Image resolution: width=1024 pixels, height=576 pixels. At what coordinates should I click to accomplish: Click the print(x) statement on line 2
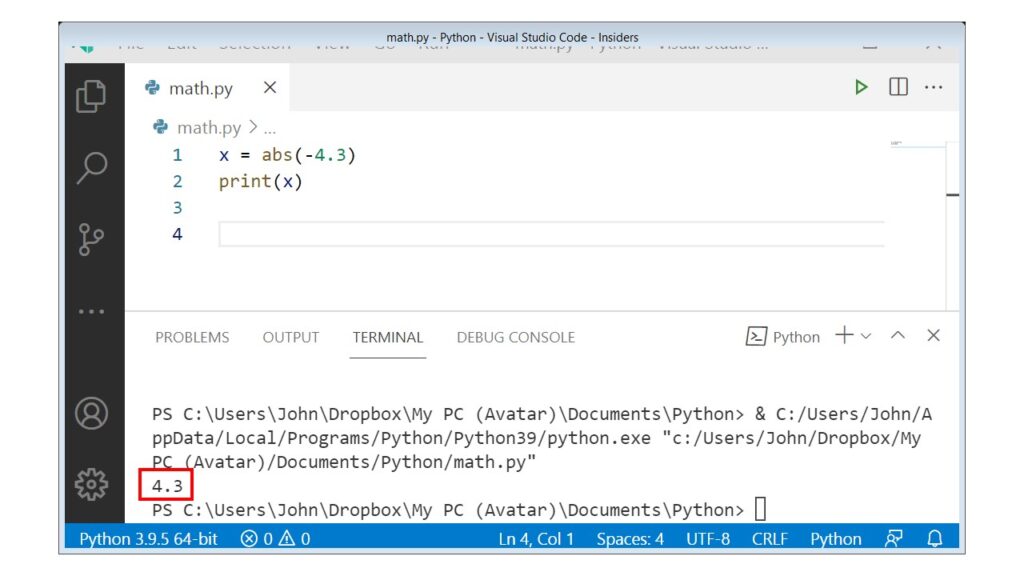261,182
